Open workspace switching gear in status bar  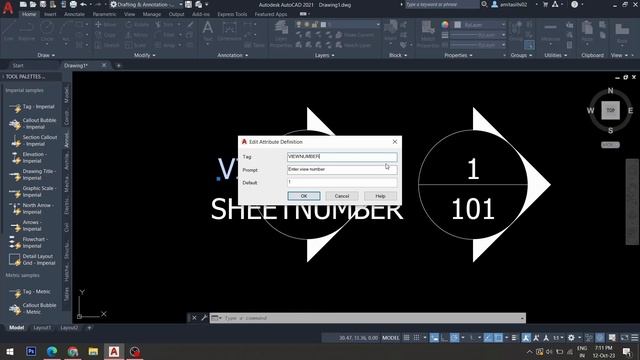(x=571, y=338)
